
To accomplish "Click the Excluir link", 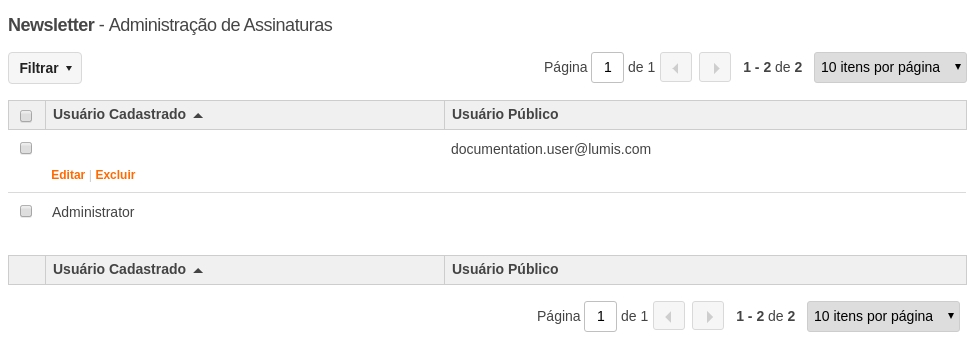I will coord(115,175).
